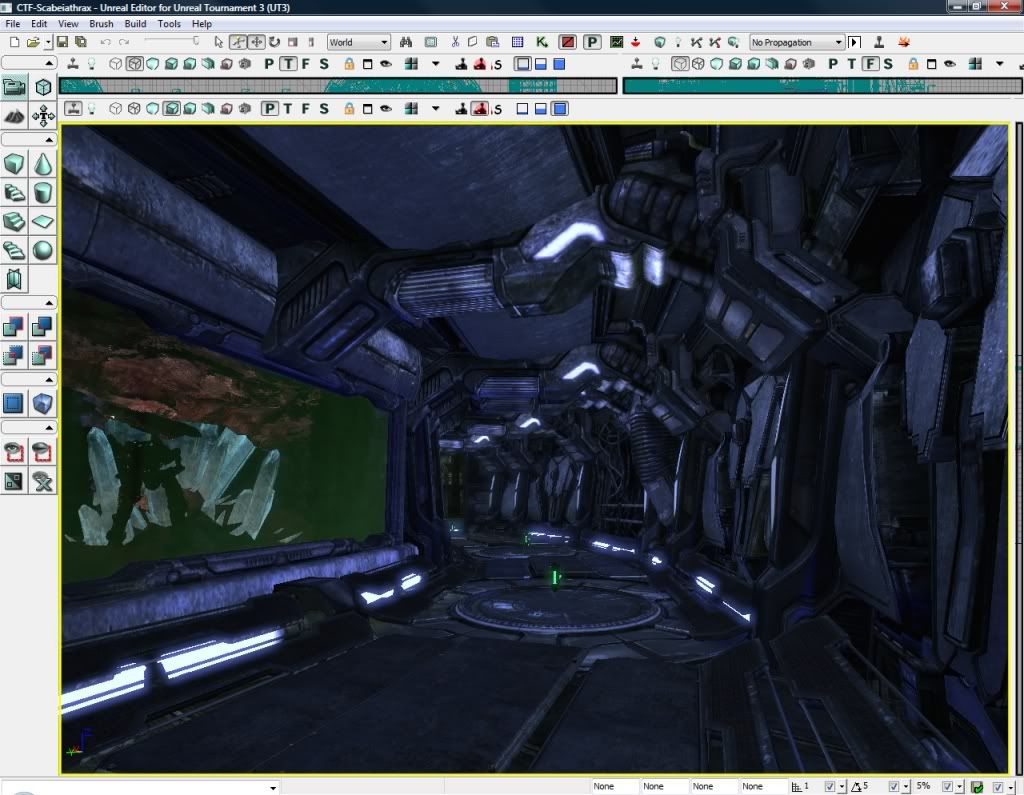Enable Front view in top-right viewport toolbar
Screen dimensions: 1024x795
pos(870,64)
